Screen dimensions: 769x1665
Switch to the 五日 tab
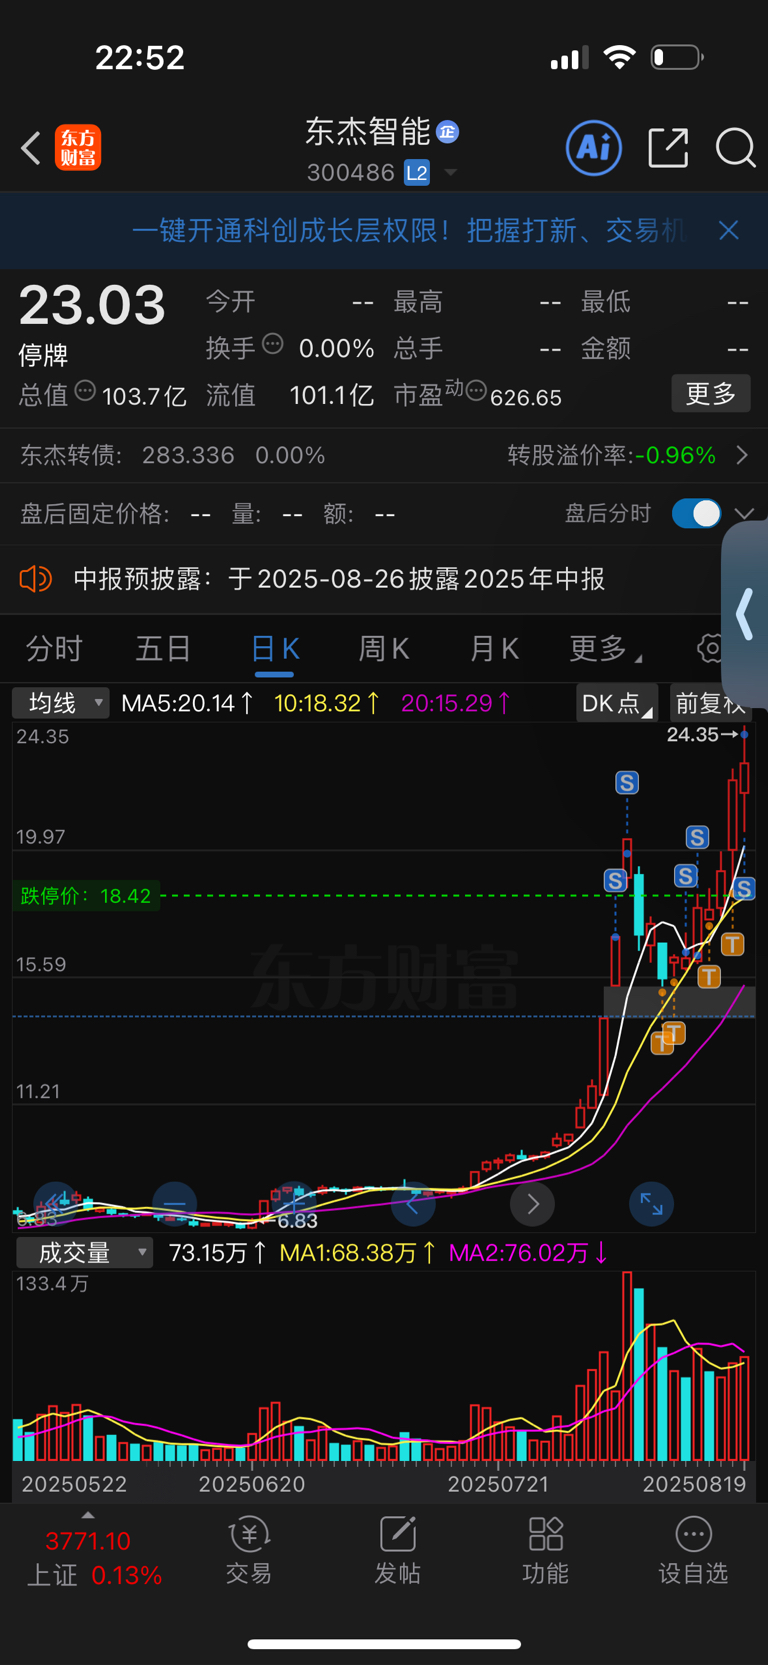(x=163, y=649)
